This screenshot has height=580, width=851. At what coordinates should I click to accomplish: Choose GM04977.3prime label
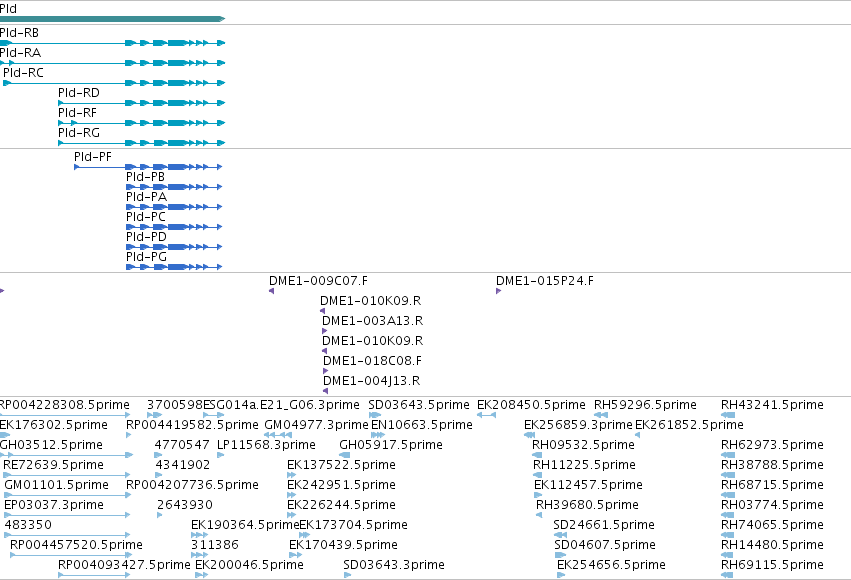click(316, 425)
